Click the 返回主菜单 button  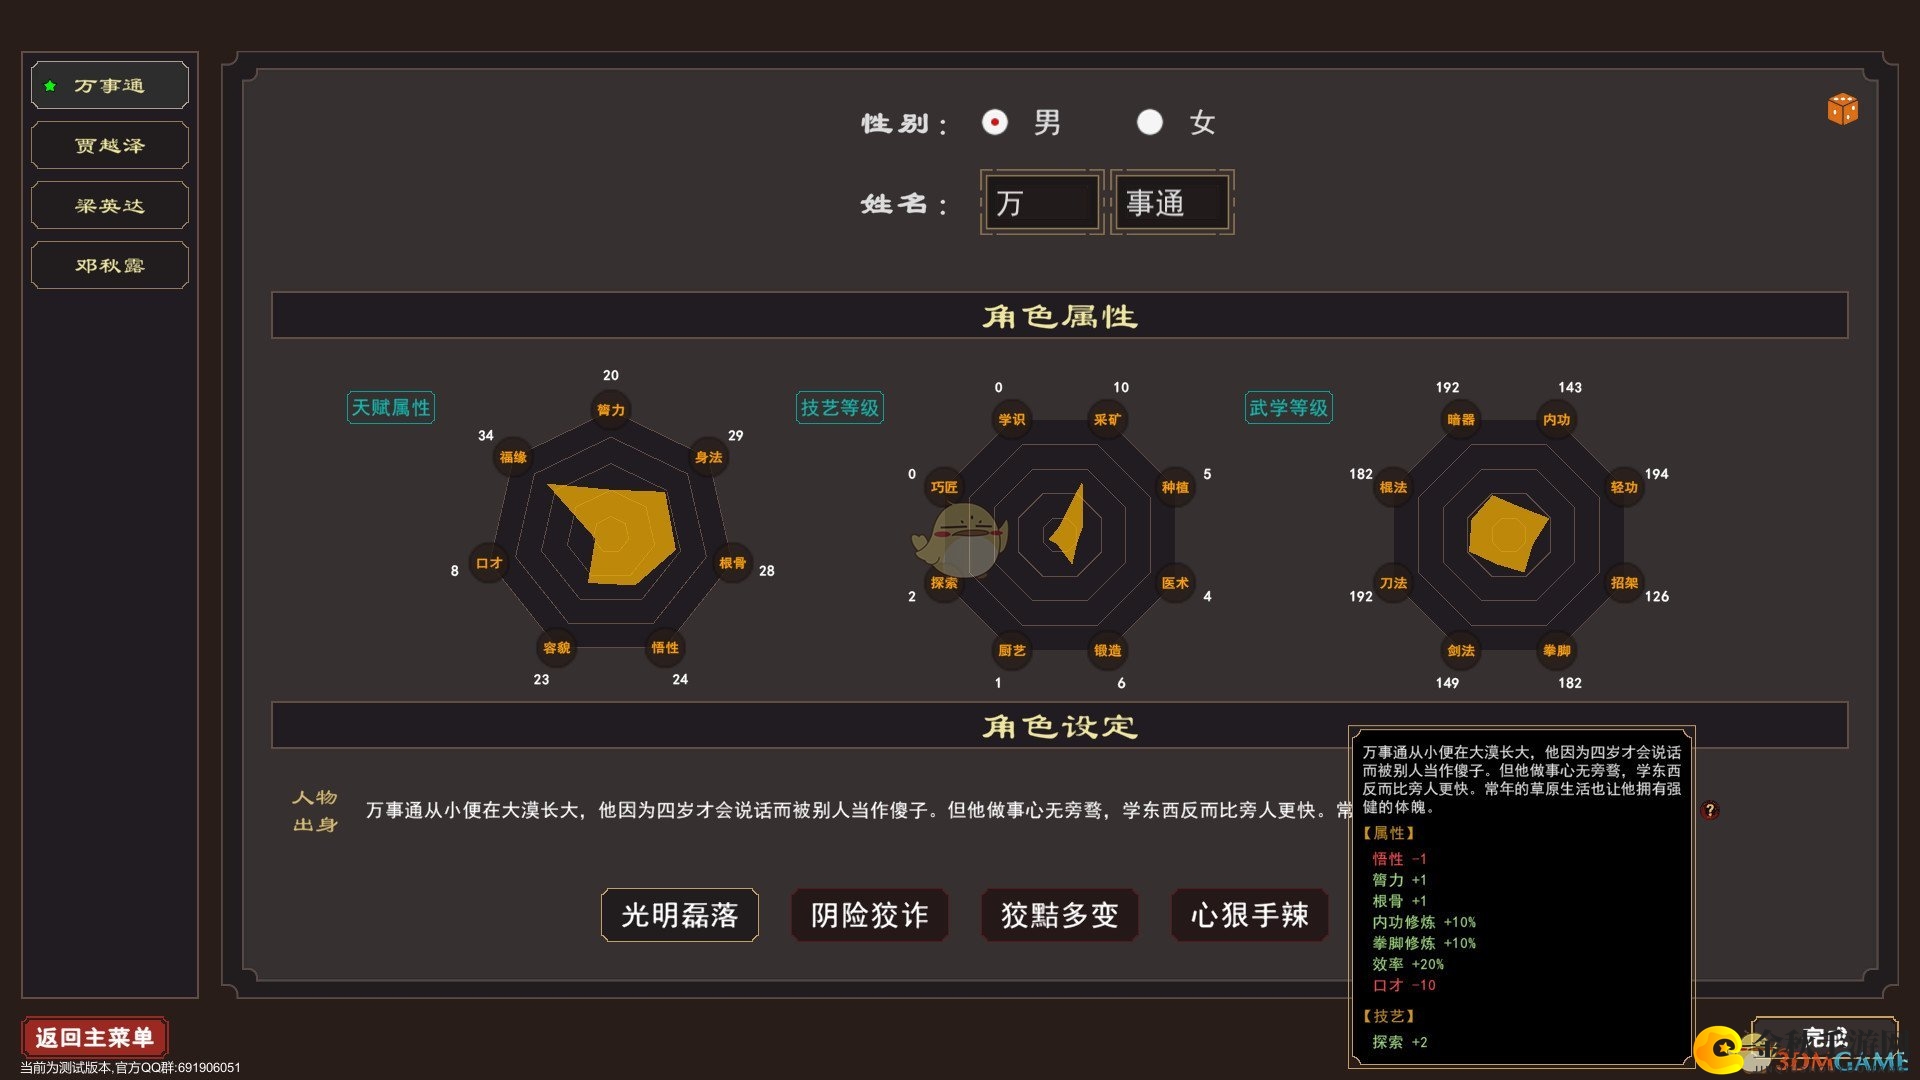point(95,1037)
